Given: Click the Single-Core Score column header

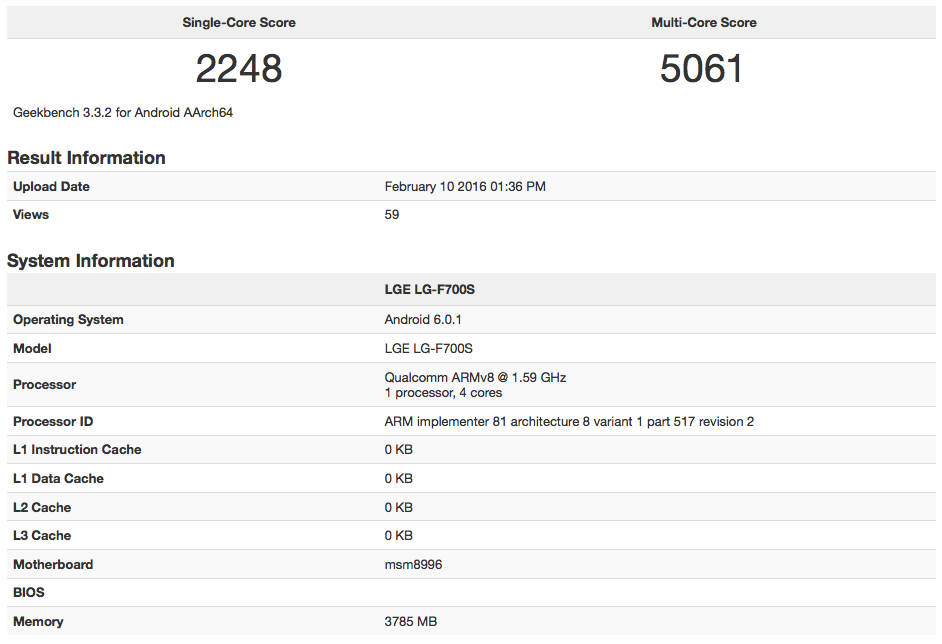Looking at the screenshot, I should [238, 22].
